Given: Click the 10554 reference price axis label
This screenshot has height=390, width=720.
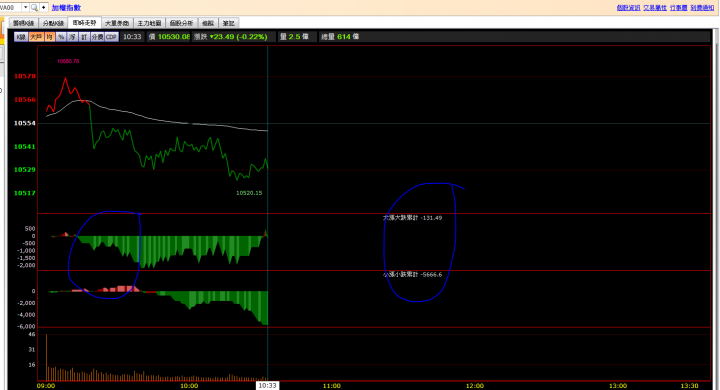Looking at the screenshot, I should pos(24,123).
